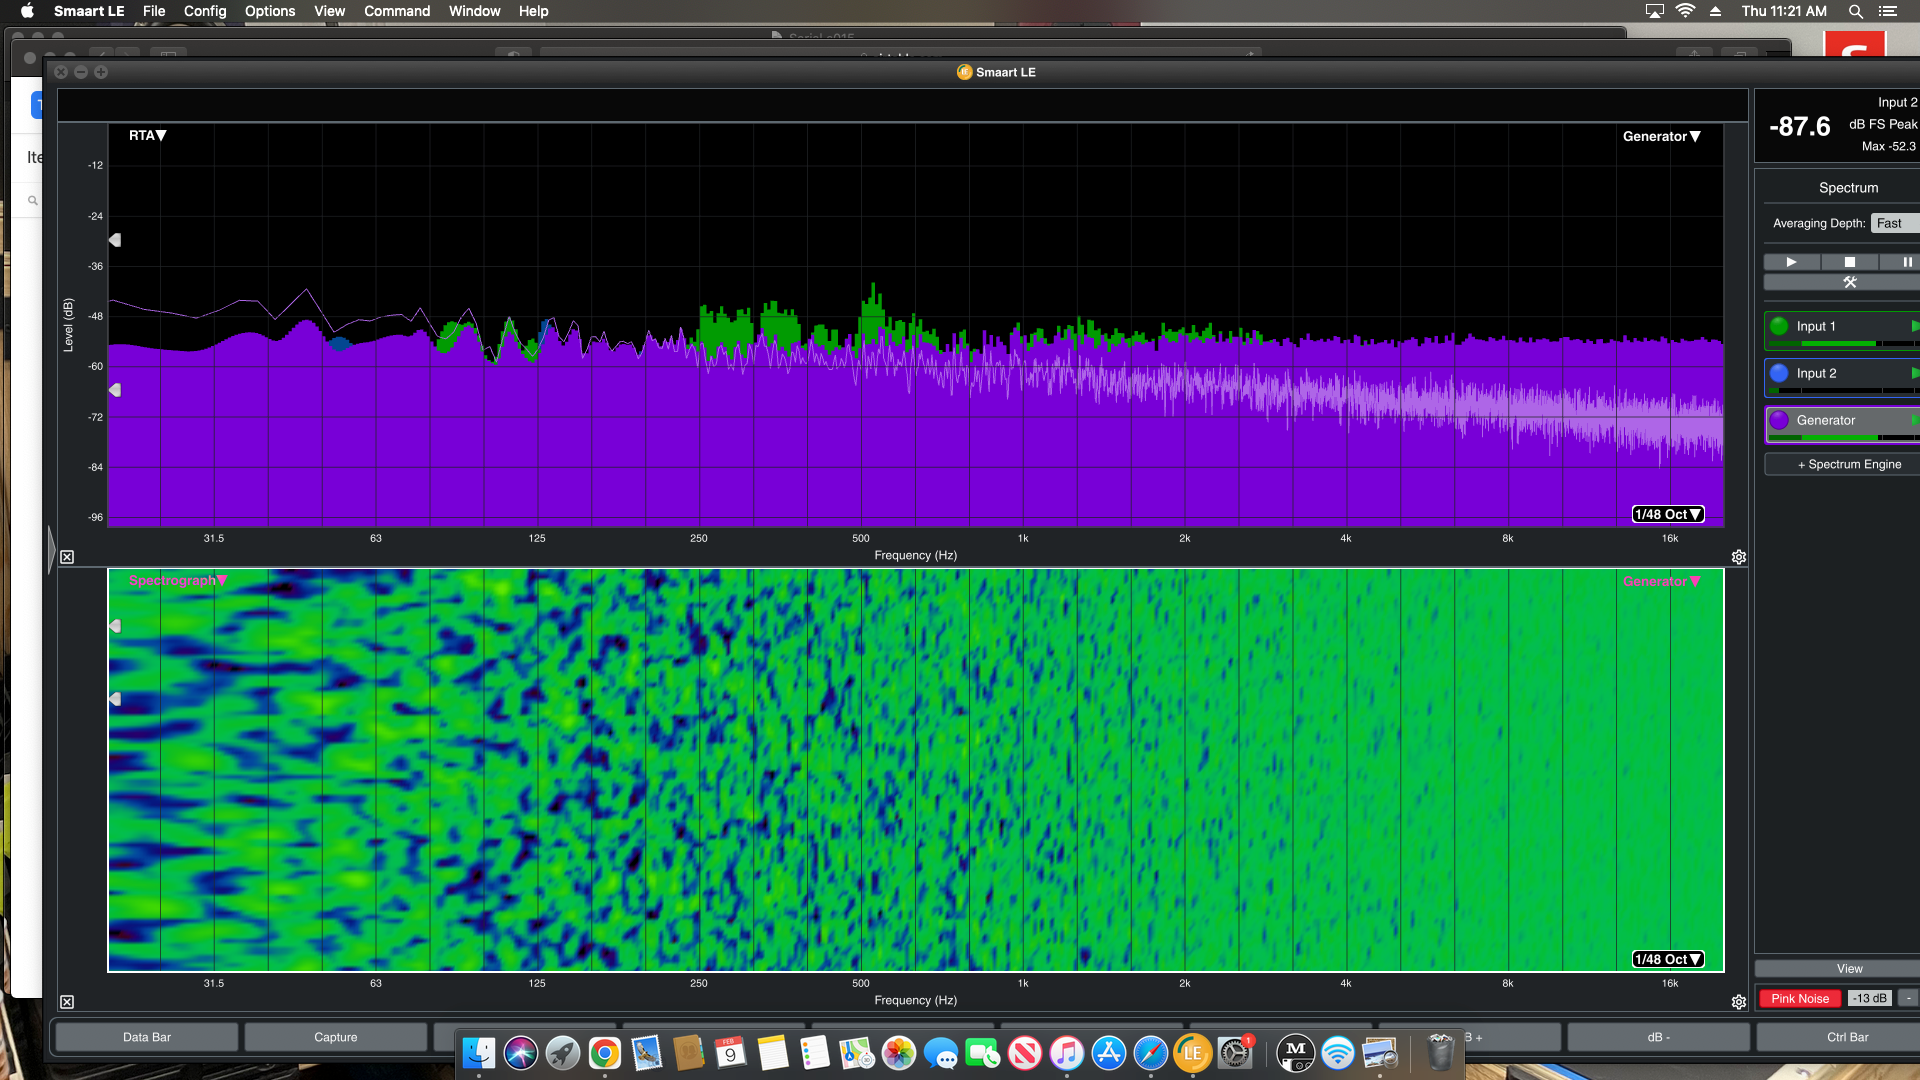1920x1080 pixels.
Task: Click the Smaart LE icon in Dock
Action: 1193,1053
